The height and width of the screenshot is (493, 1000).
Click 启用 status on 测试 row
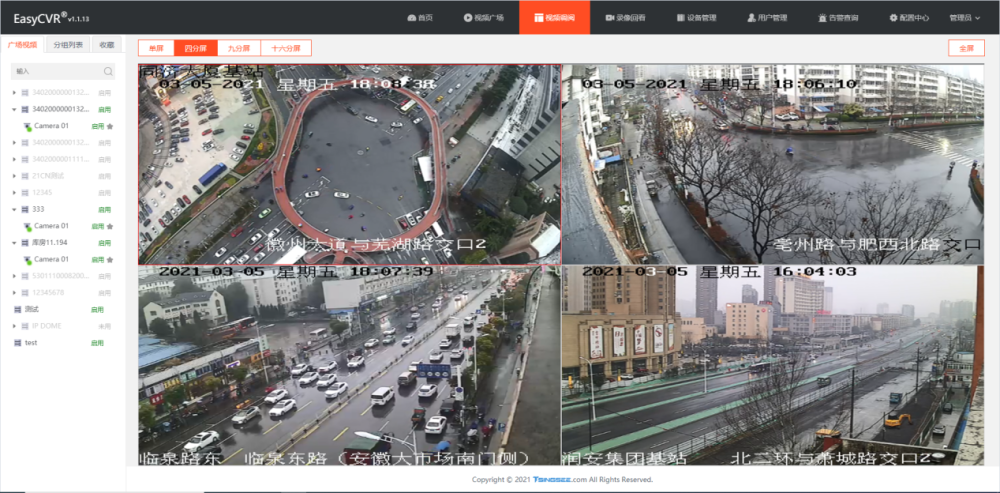(x=98, y=309)
